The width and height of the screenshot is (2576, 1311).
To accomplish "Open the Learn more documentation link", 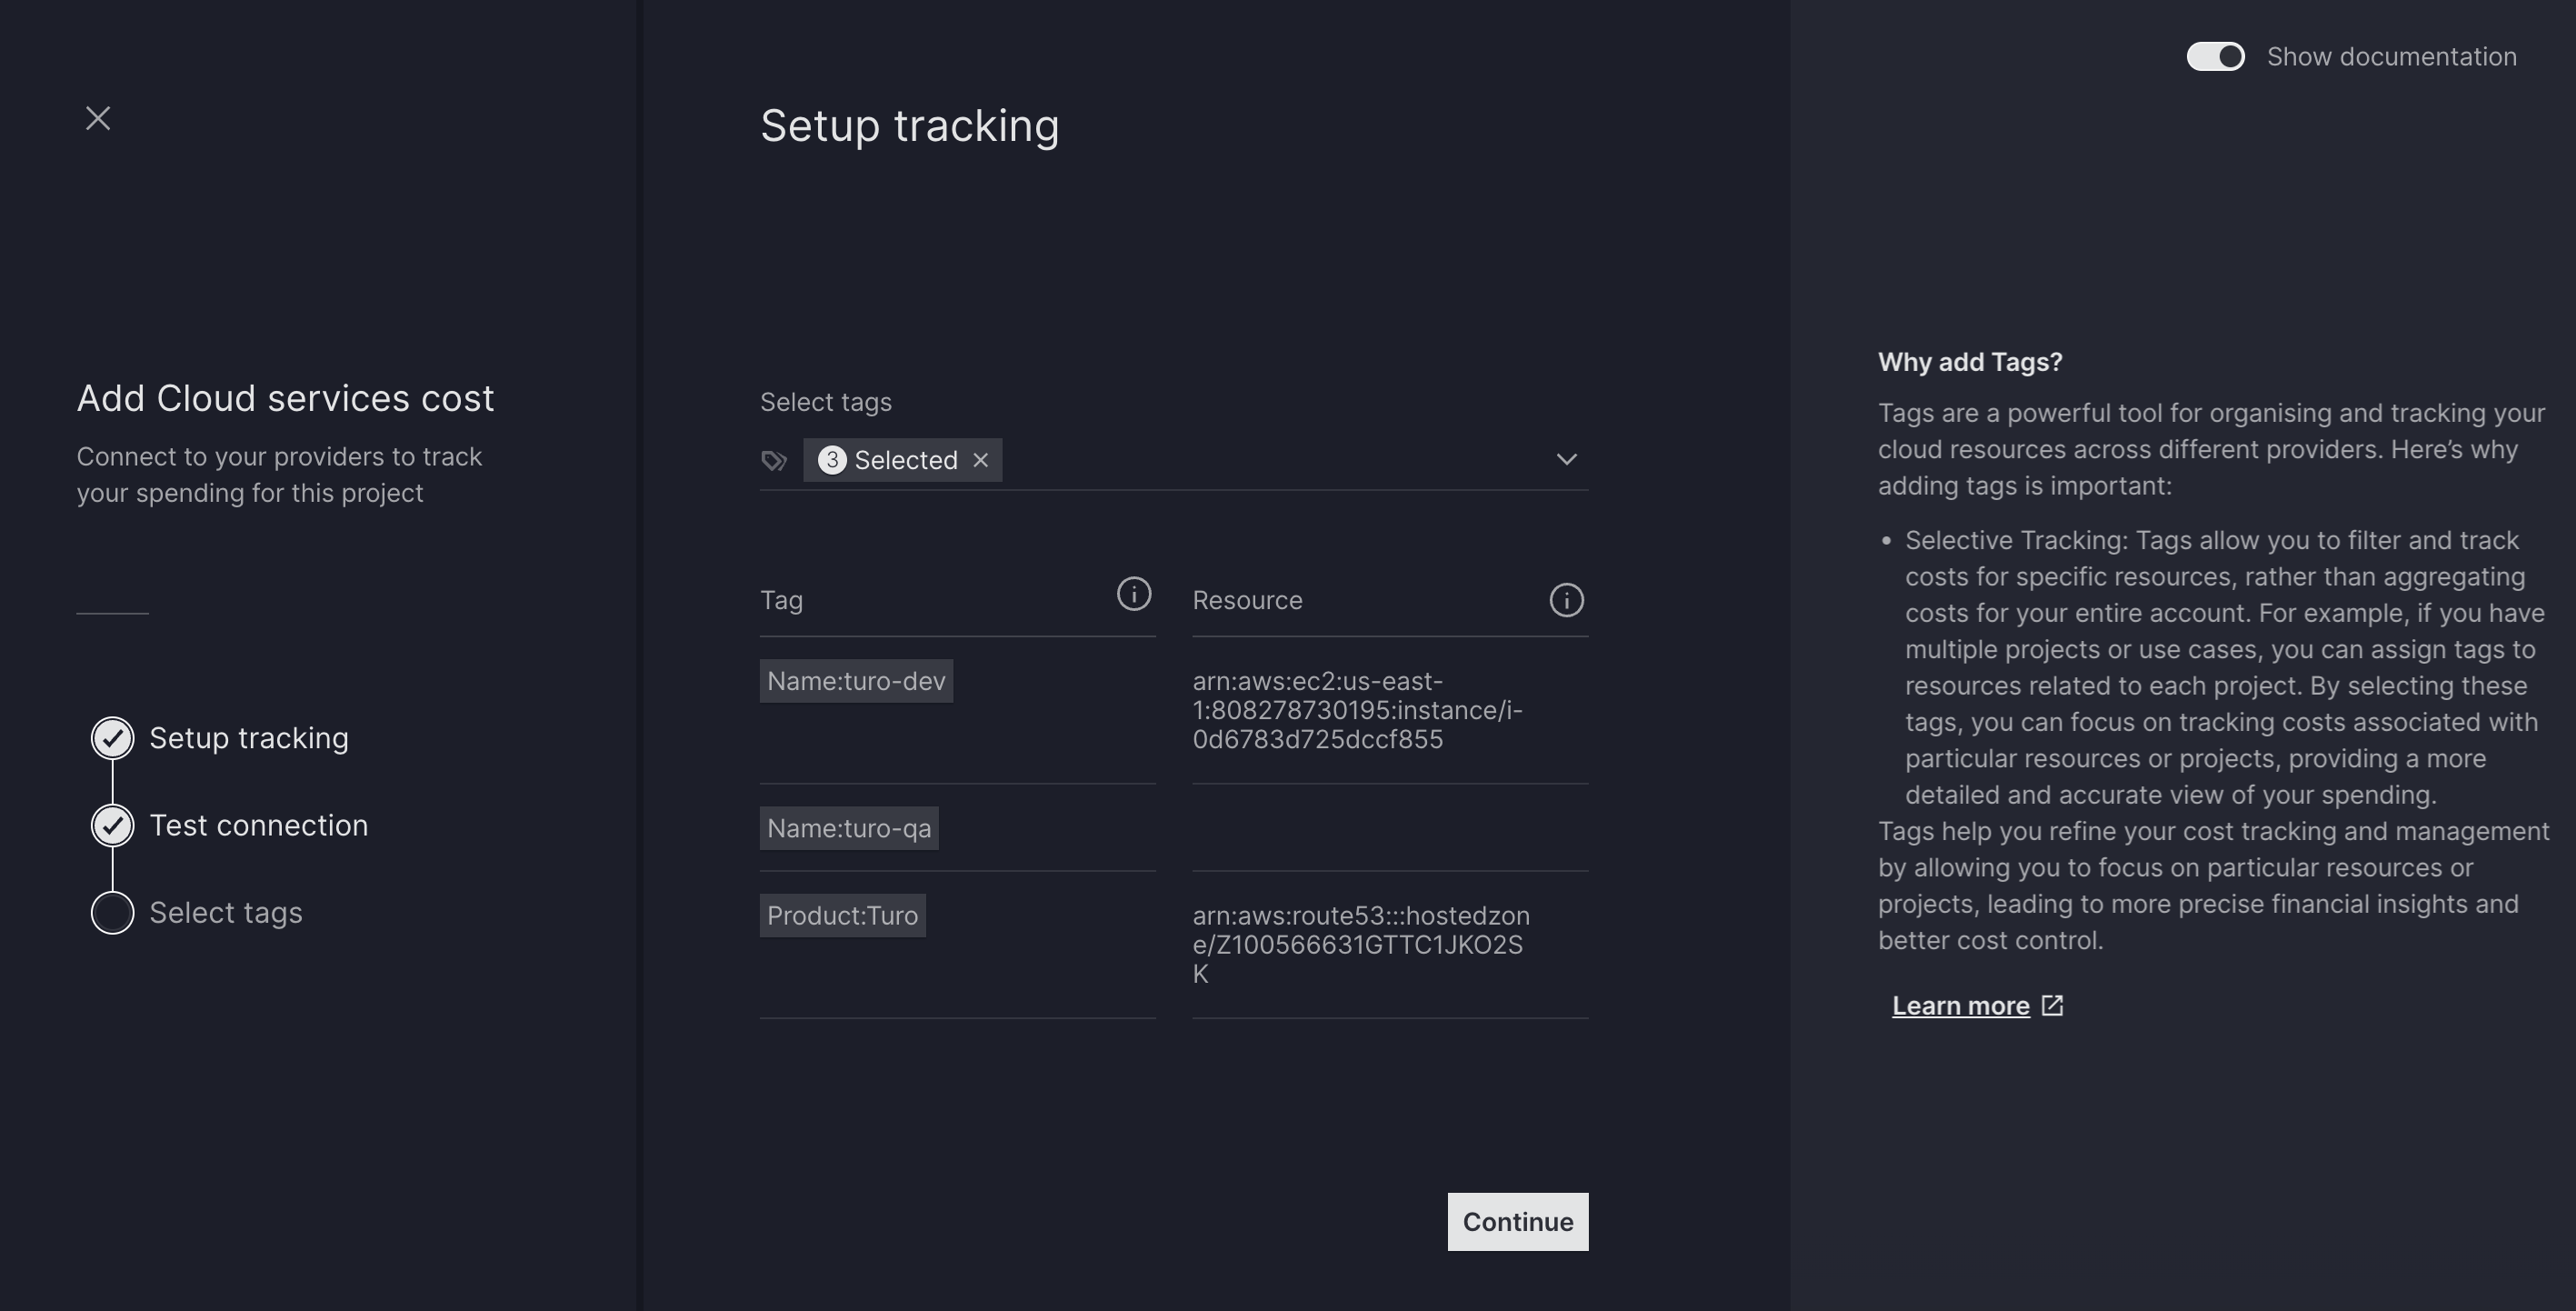I will [1960, 1006].
